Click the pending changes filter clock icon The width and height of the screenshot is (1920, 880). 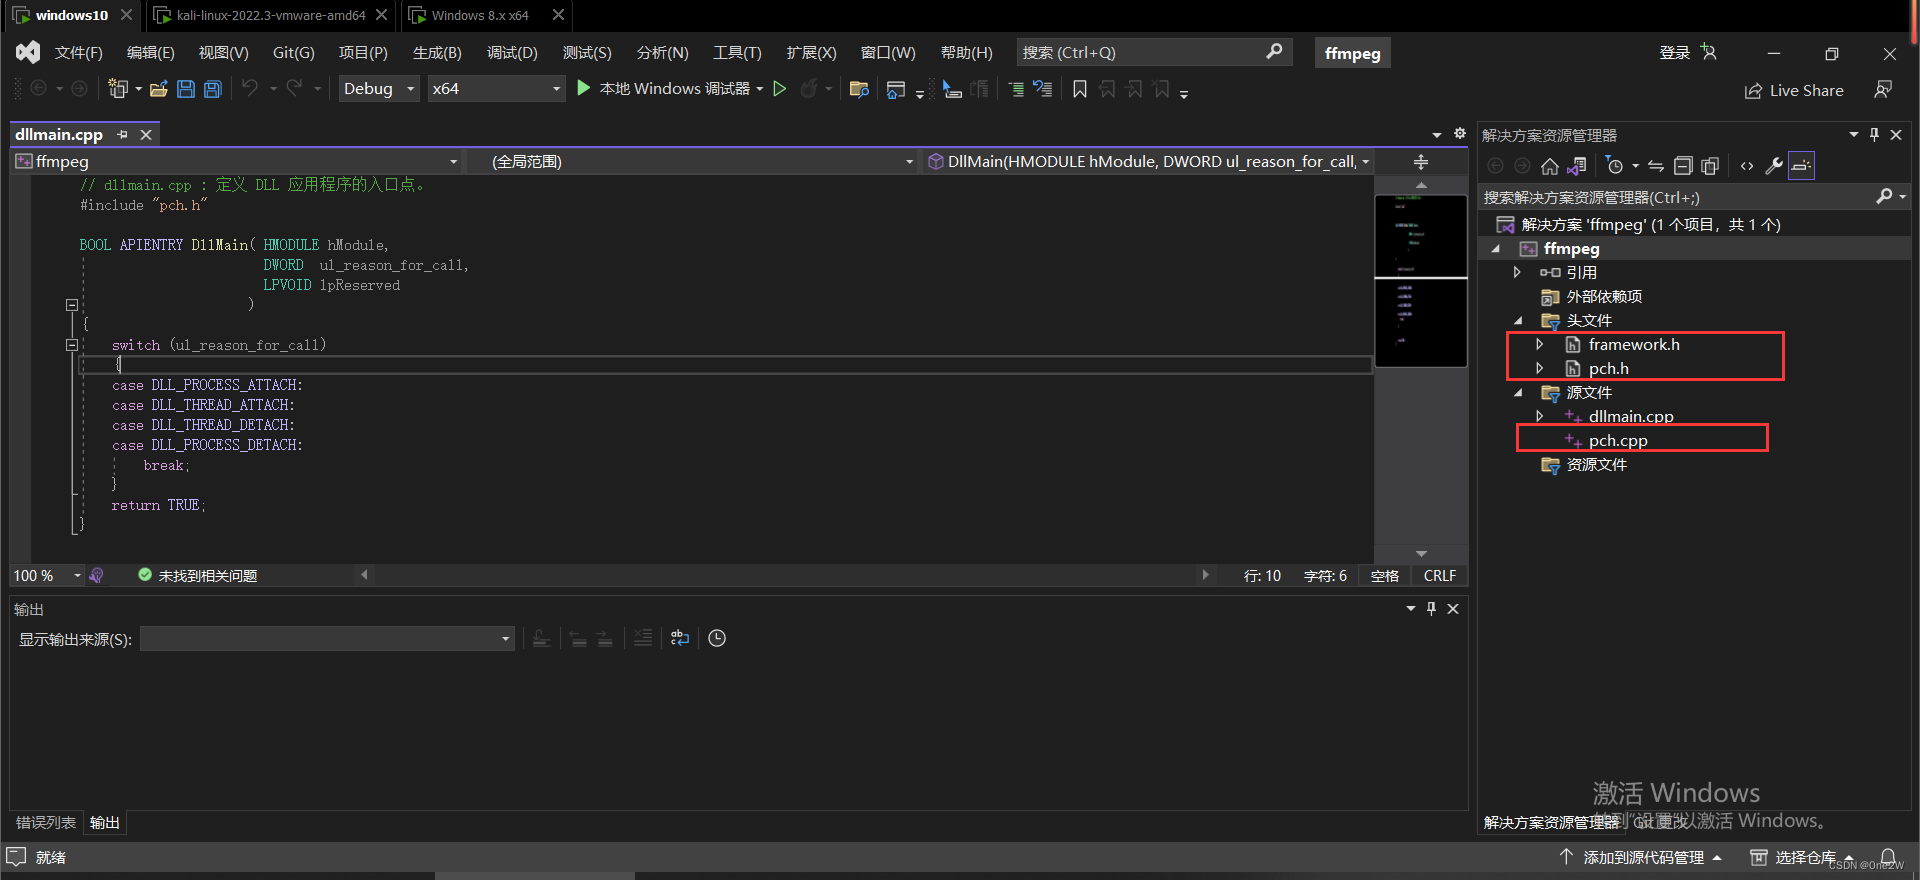tap(1614, 166)
